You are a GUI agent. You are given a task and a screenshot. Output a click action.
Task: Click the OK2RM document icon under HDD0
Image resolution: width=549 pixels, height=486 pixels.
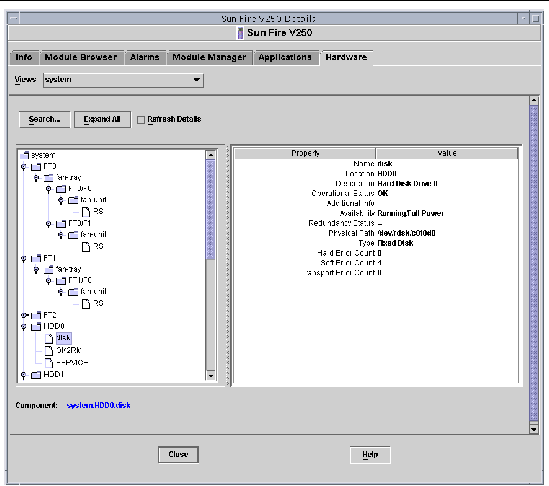click(x=49, y=350)
